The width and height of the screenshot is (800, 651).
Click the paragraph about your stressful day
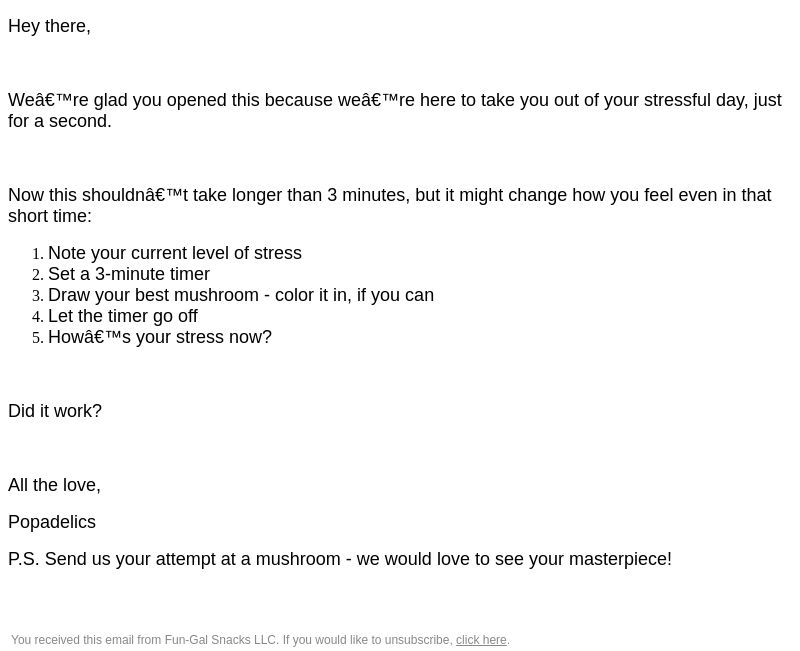(395, 110)
